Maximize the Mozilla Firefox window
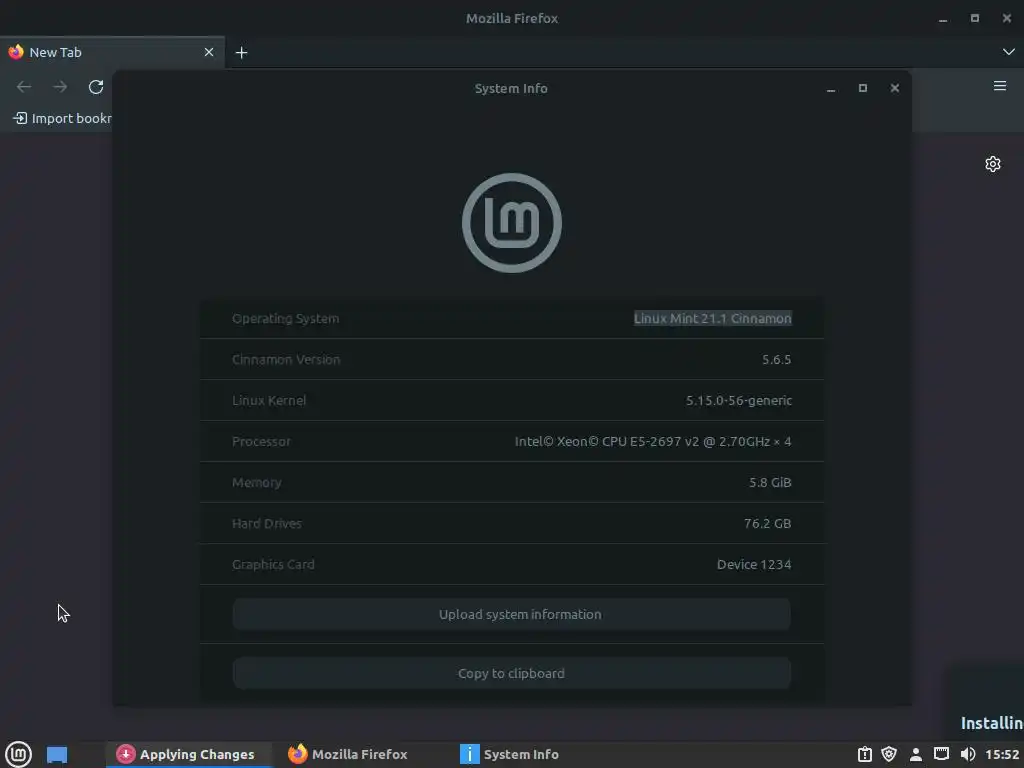The width and height of the screenshot is (1024, 768). 974,18
